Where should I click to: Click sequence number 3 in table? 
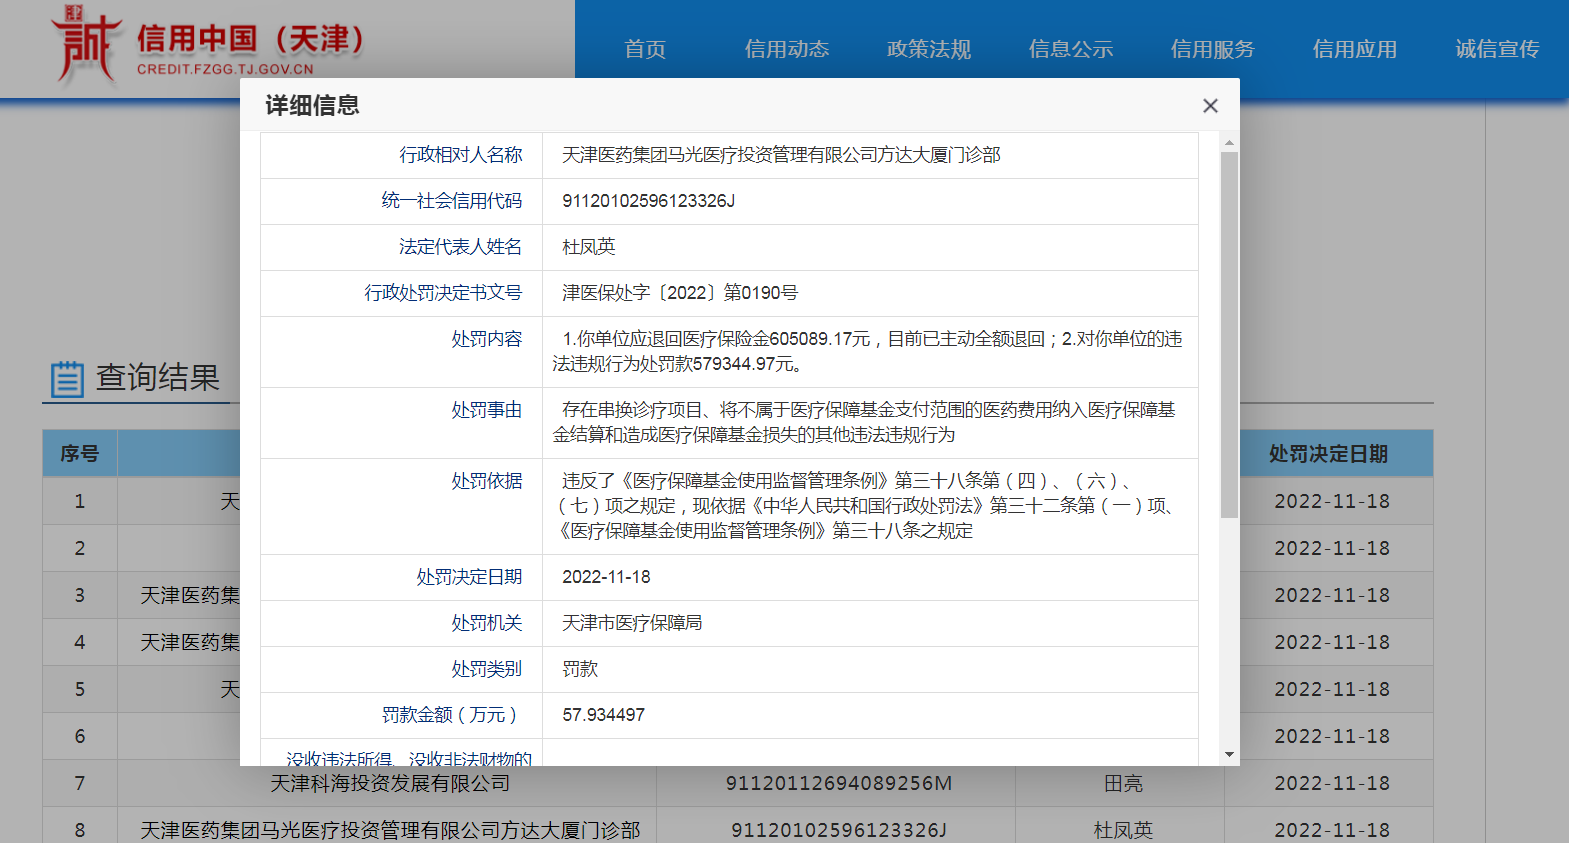tap(80, 596)
